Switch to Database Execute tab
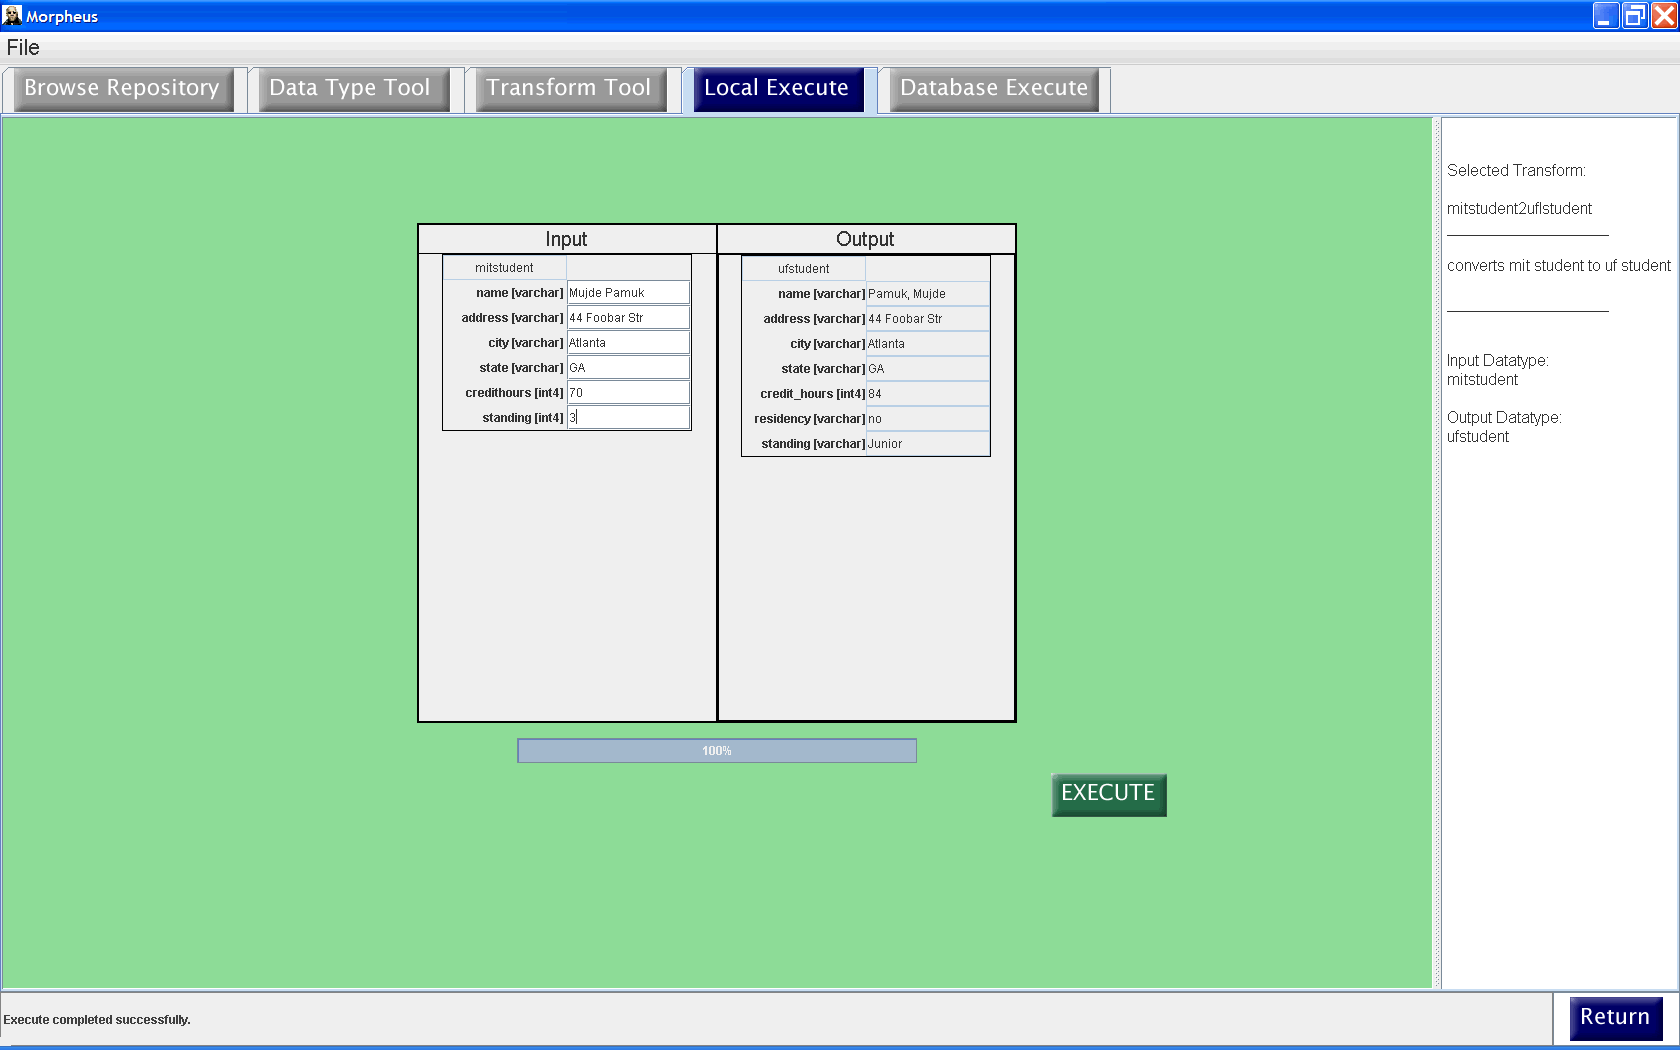The height and width of the screenshot is (1050, 1680). click(993, 88)
